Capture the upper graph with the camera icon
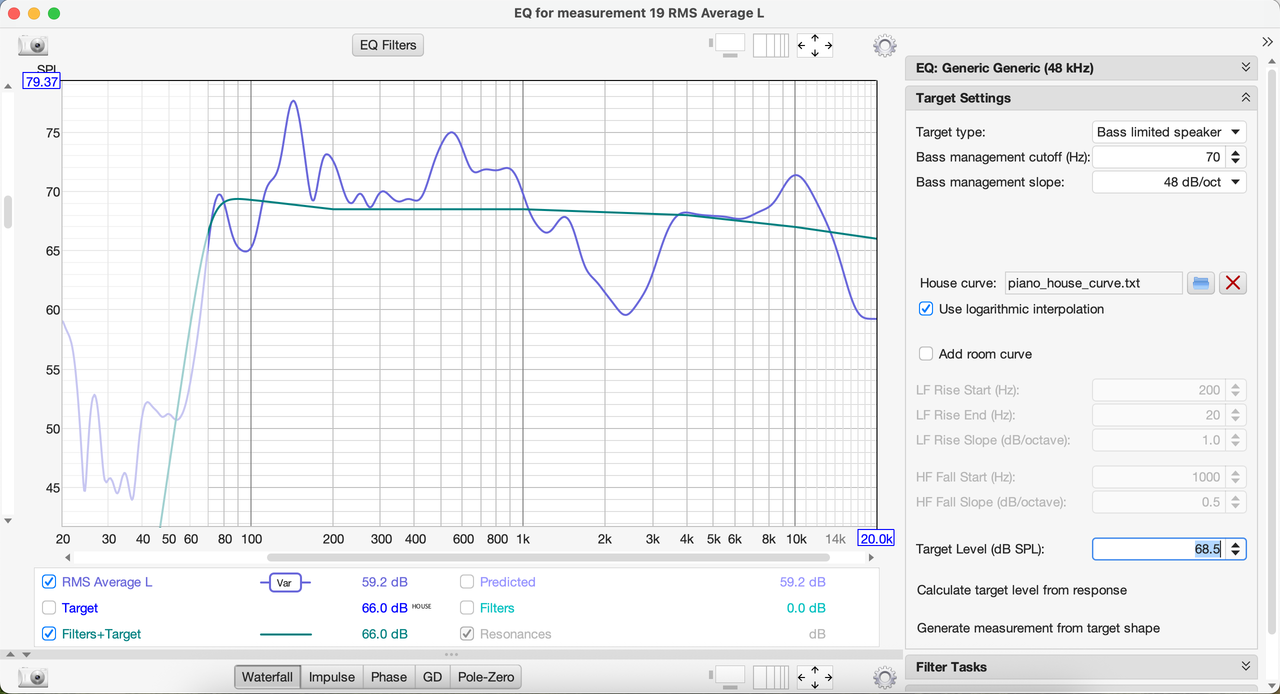The width and height of the screenshot is (1280, 694). pos(33,45)
